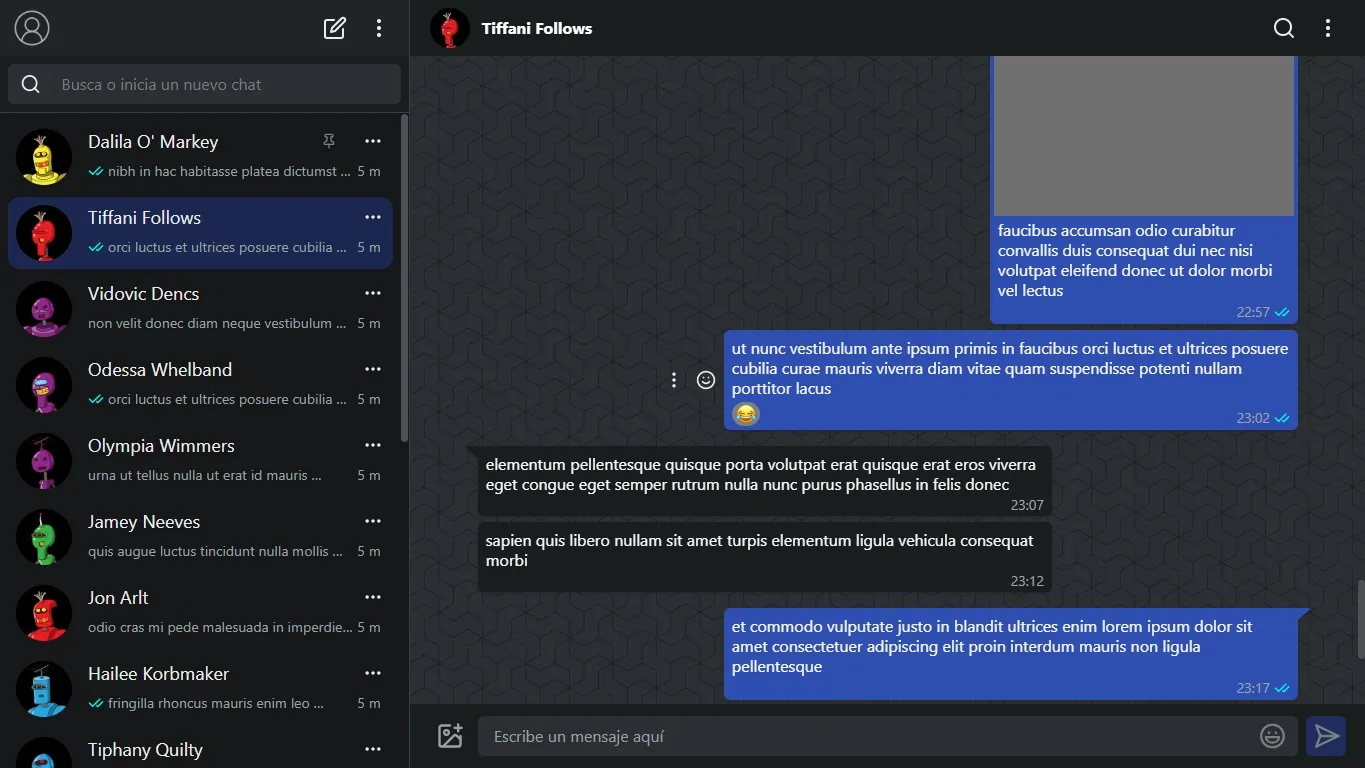The height and width of the screenshot is (768, 1365).
Task: Open chat header three-dot menu
Action: pyautogui.click(x=1328, y=28)
